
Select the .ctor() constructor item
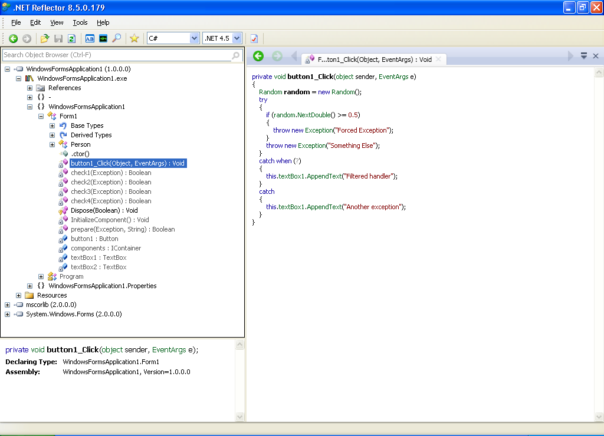pos(80,154)
